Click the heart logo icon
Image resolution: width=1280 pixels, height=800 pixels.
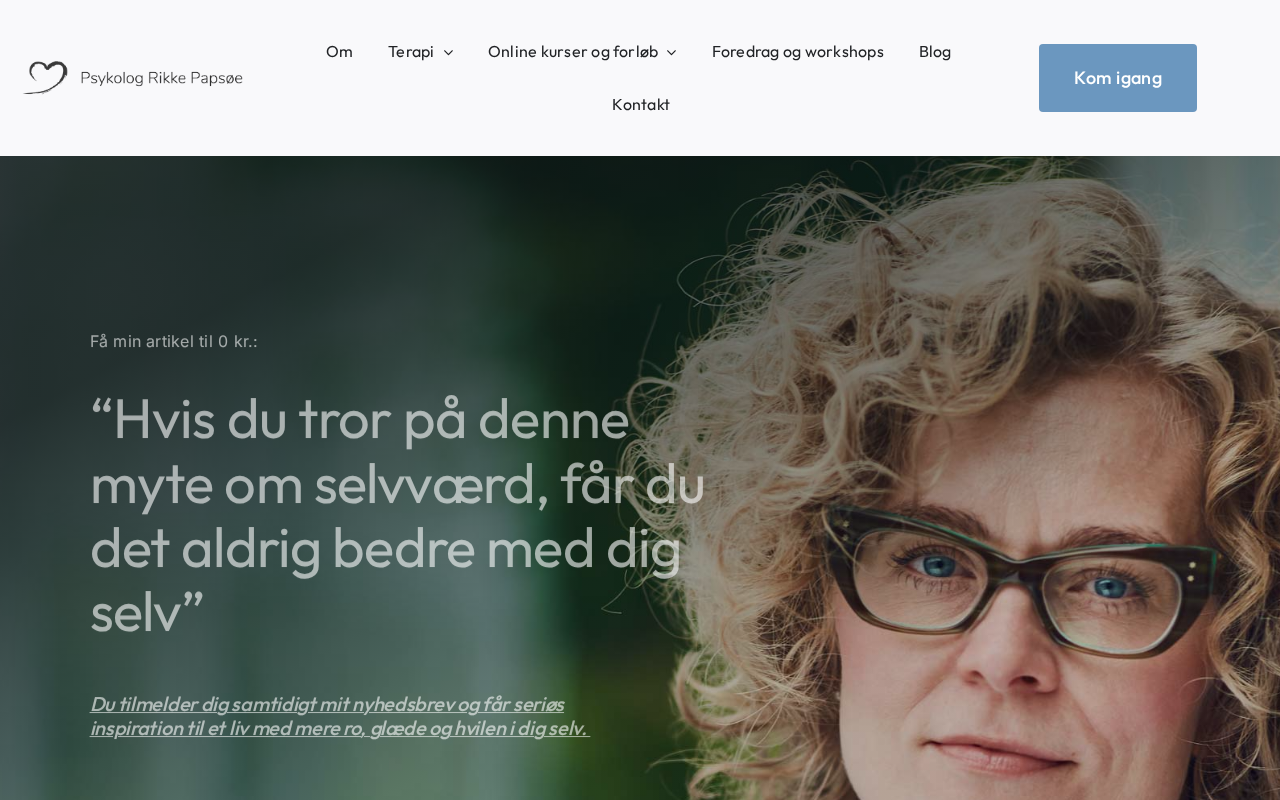tap(46, 77)
